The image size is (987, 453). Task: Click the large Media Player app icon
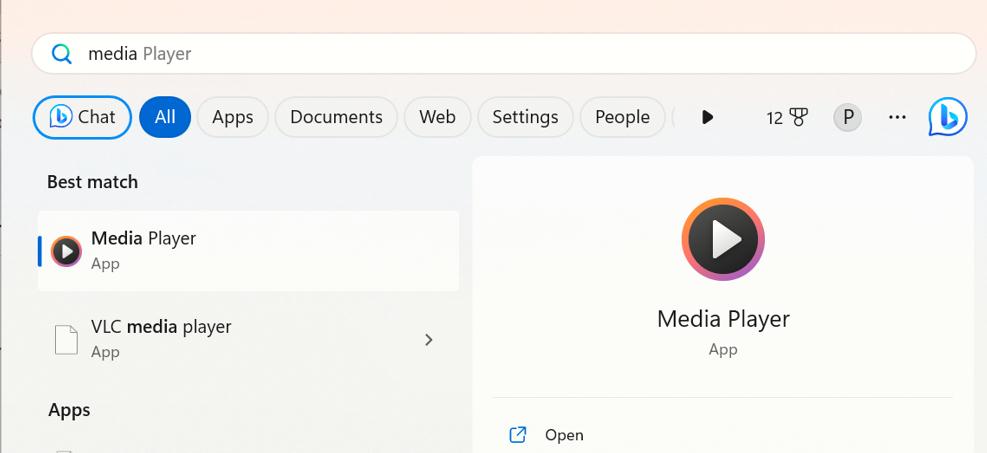point(723,239)
